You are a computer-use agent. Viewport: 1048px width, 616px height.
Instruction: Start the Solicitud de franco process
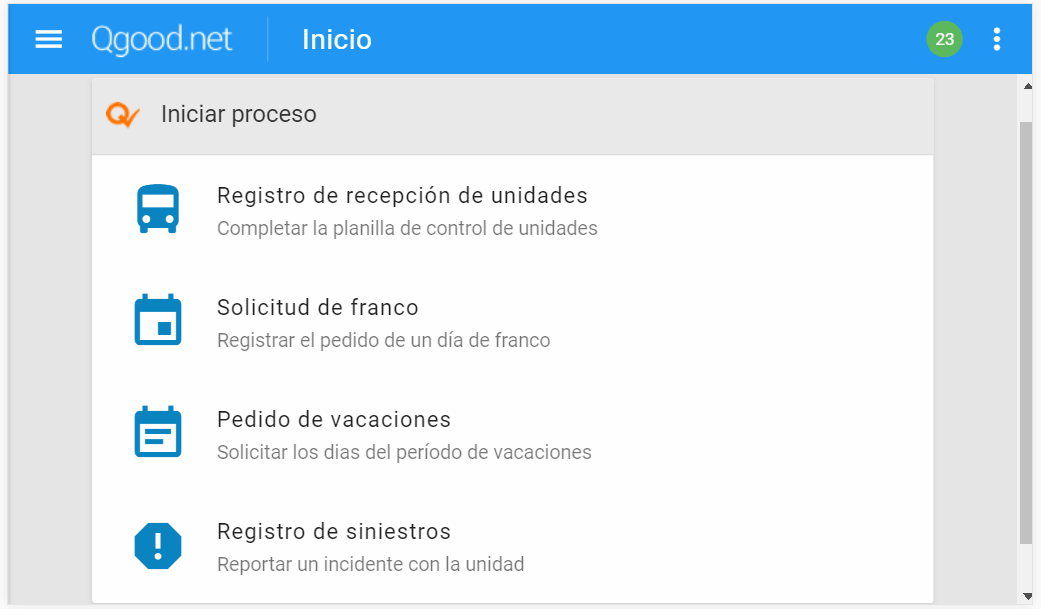[318, 307]
